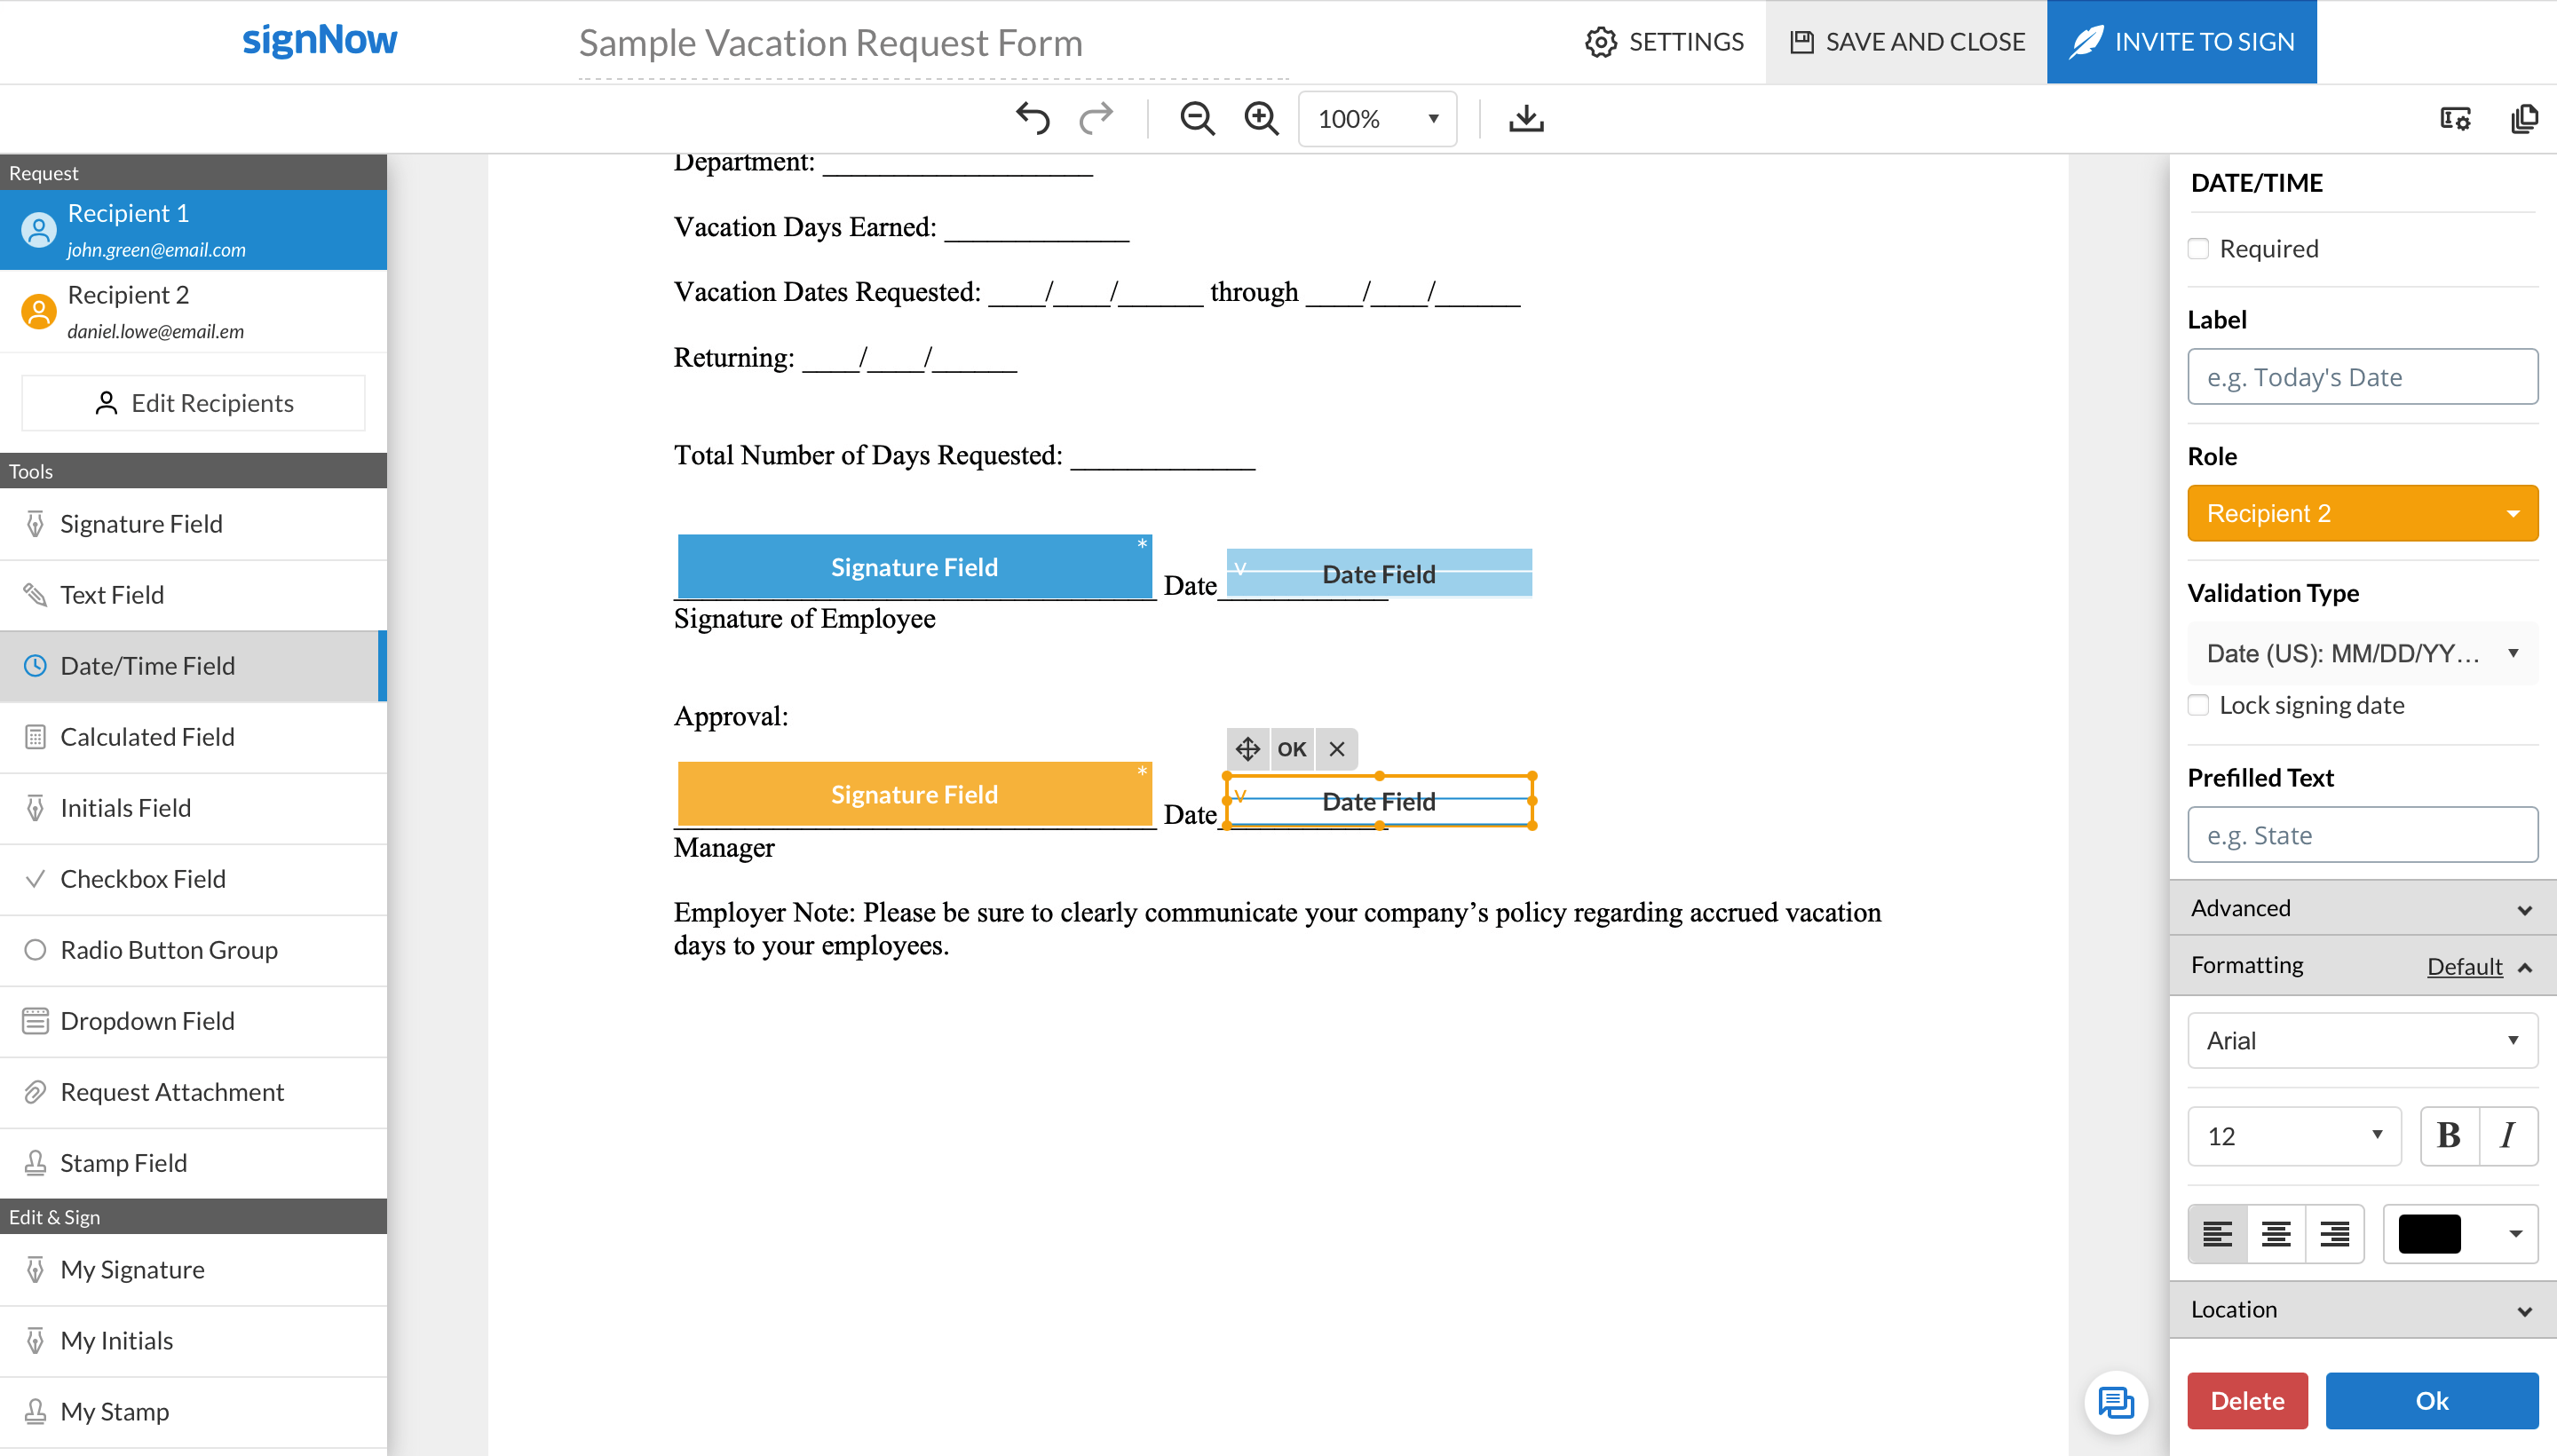The width and height of the screenshot is (2557, 1456).
Task: Open the Validation Type dropdown
Action: click(x=2361, y=653)
